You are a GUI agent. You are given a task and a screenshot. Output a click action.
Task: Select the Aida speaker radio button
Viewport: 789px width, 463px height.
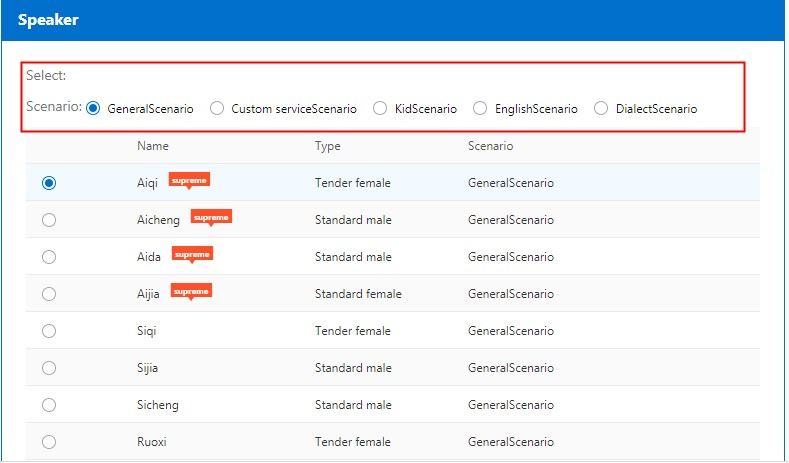(x=49, y=257)
